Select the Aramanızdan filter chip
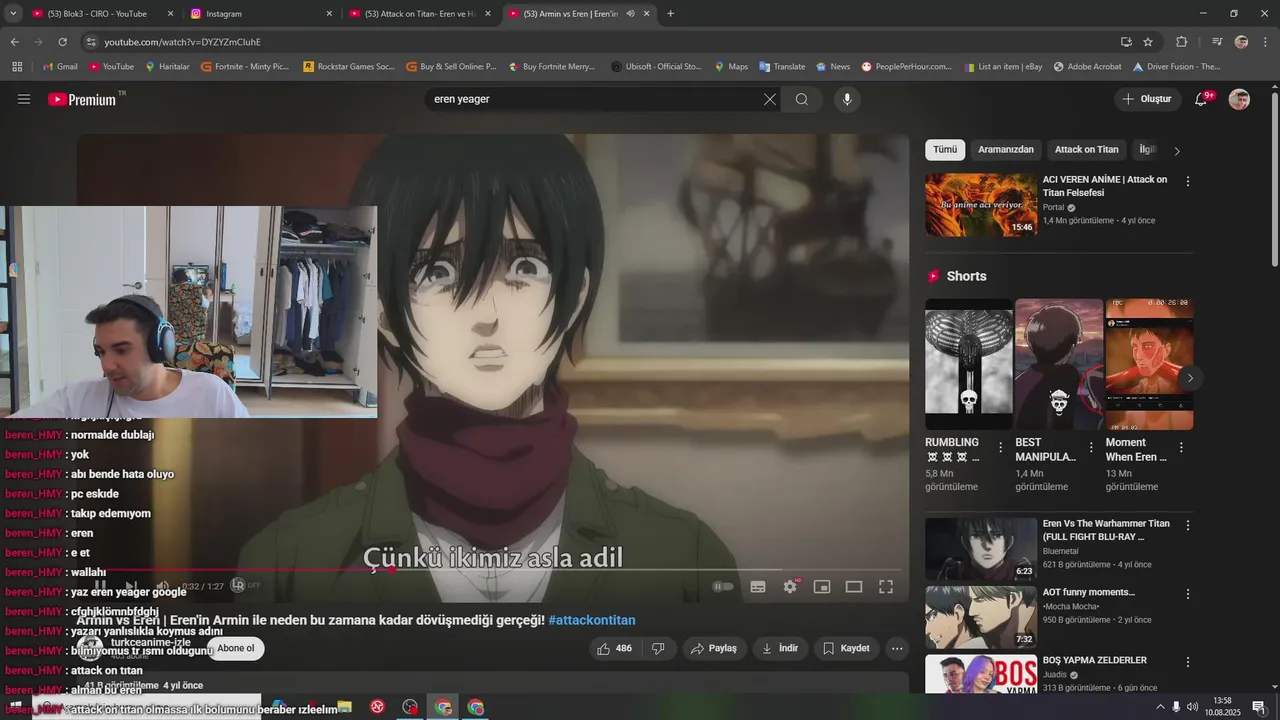Screen dimensions: 1280x720 point(1006,150)
